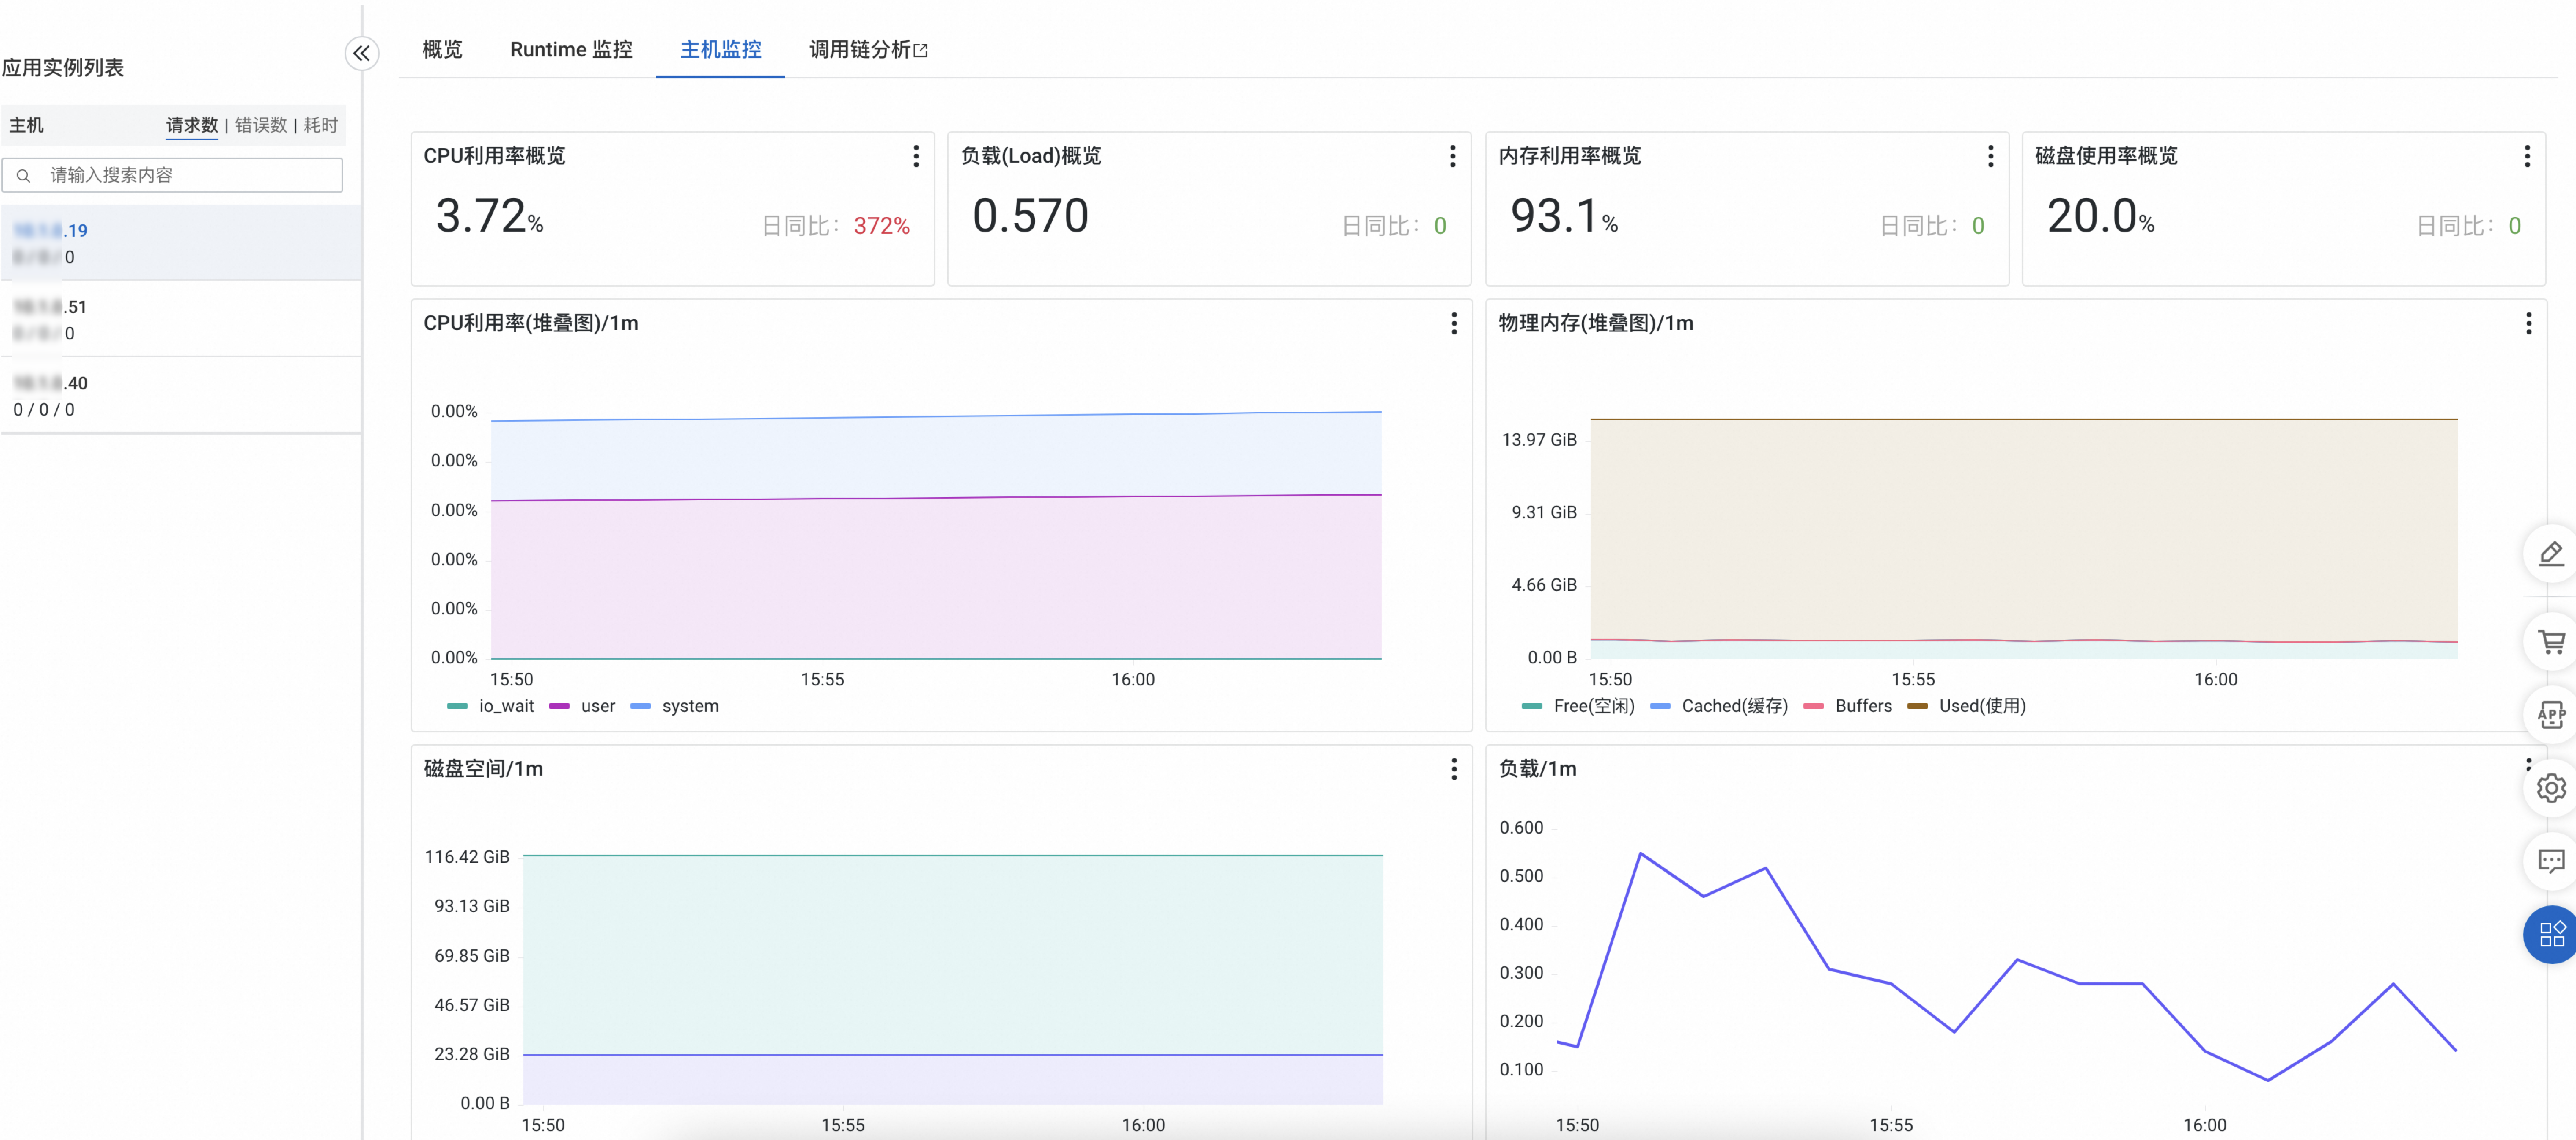Image resolution: width=2576 pixels, height=1140 pixels.
Task: Toggle user series in CPU legend
Action: (597, 706)
